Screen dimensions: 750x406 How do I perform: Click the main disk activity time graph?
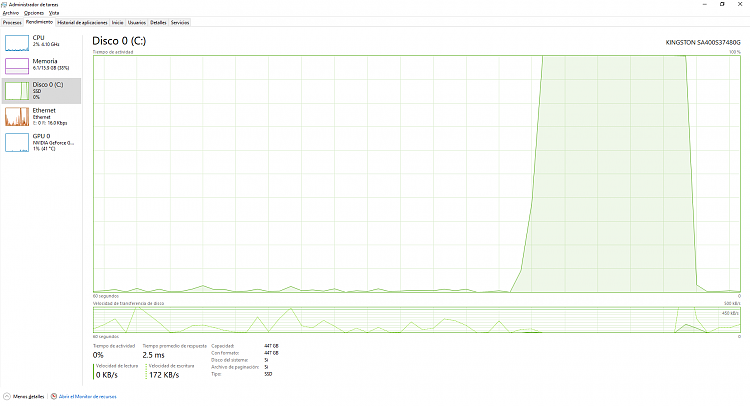(x=417, y=174)
